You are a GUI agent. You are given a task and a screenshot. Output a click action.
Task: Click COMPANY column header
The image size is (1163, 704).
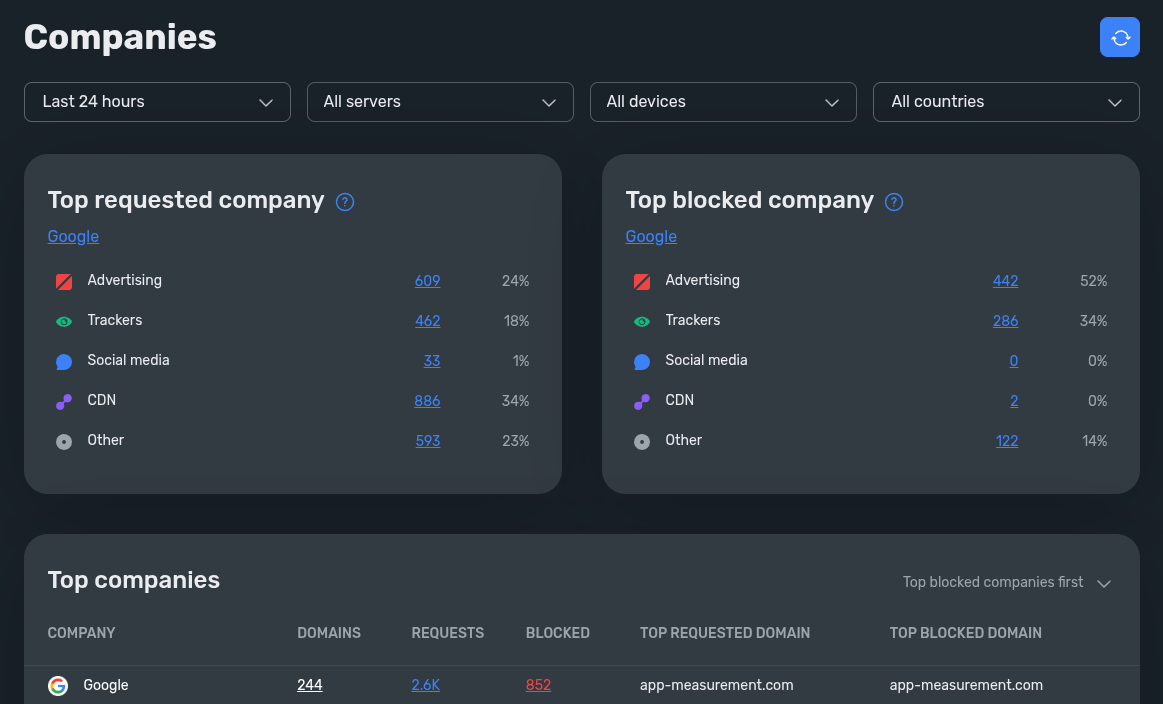pos(81,633)
